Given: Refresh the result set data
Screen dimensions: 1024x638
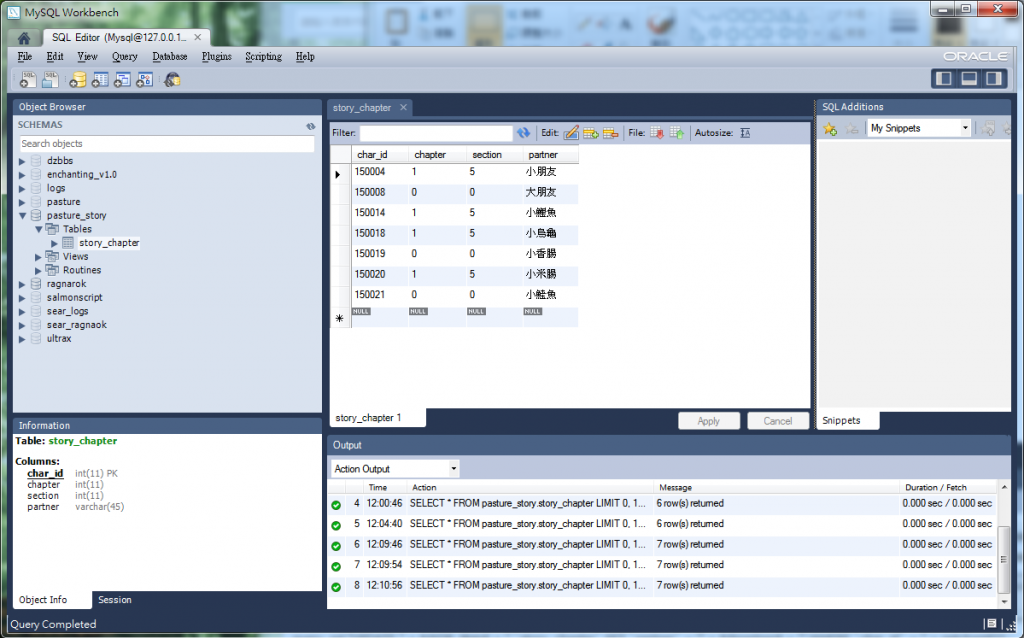Looking at the screenshot, I should [524, 133].
